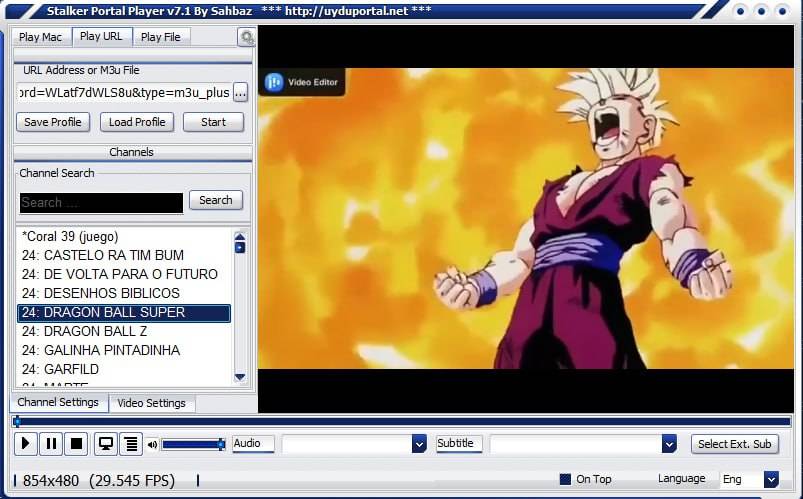Expand the Language Eng dropdown
The height and width of the screenshot is (499, 803).
(x=771, y=480)
